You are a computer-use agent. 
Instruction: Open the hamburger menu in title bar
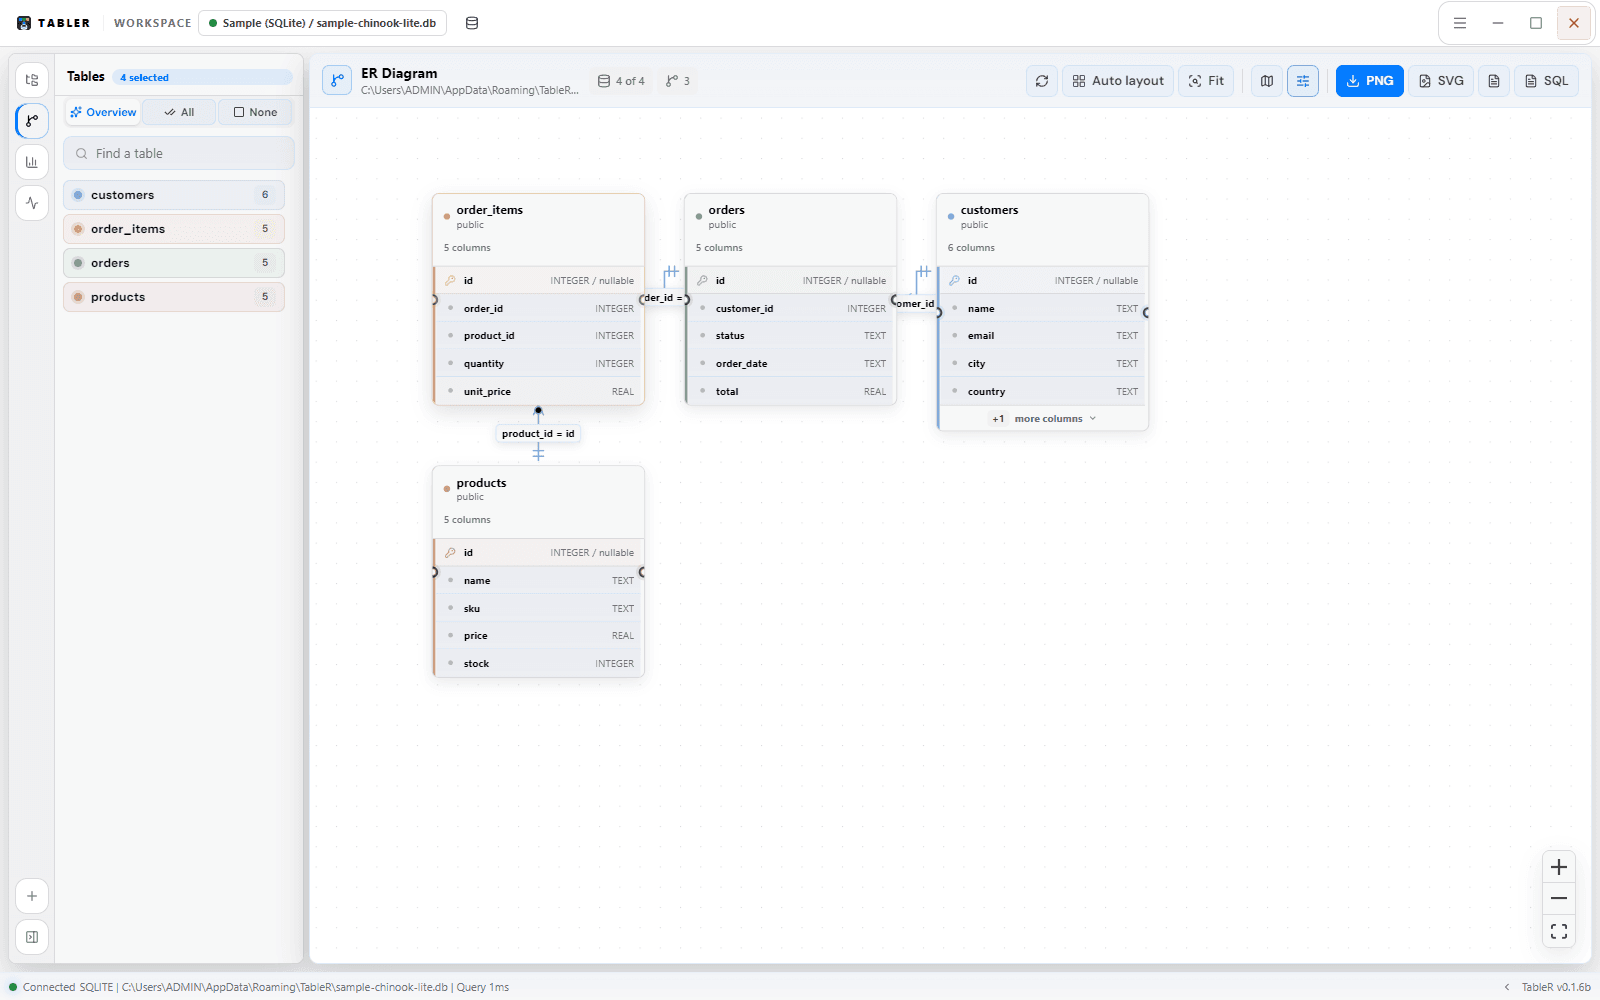point(1460,23)
